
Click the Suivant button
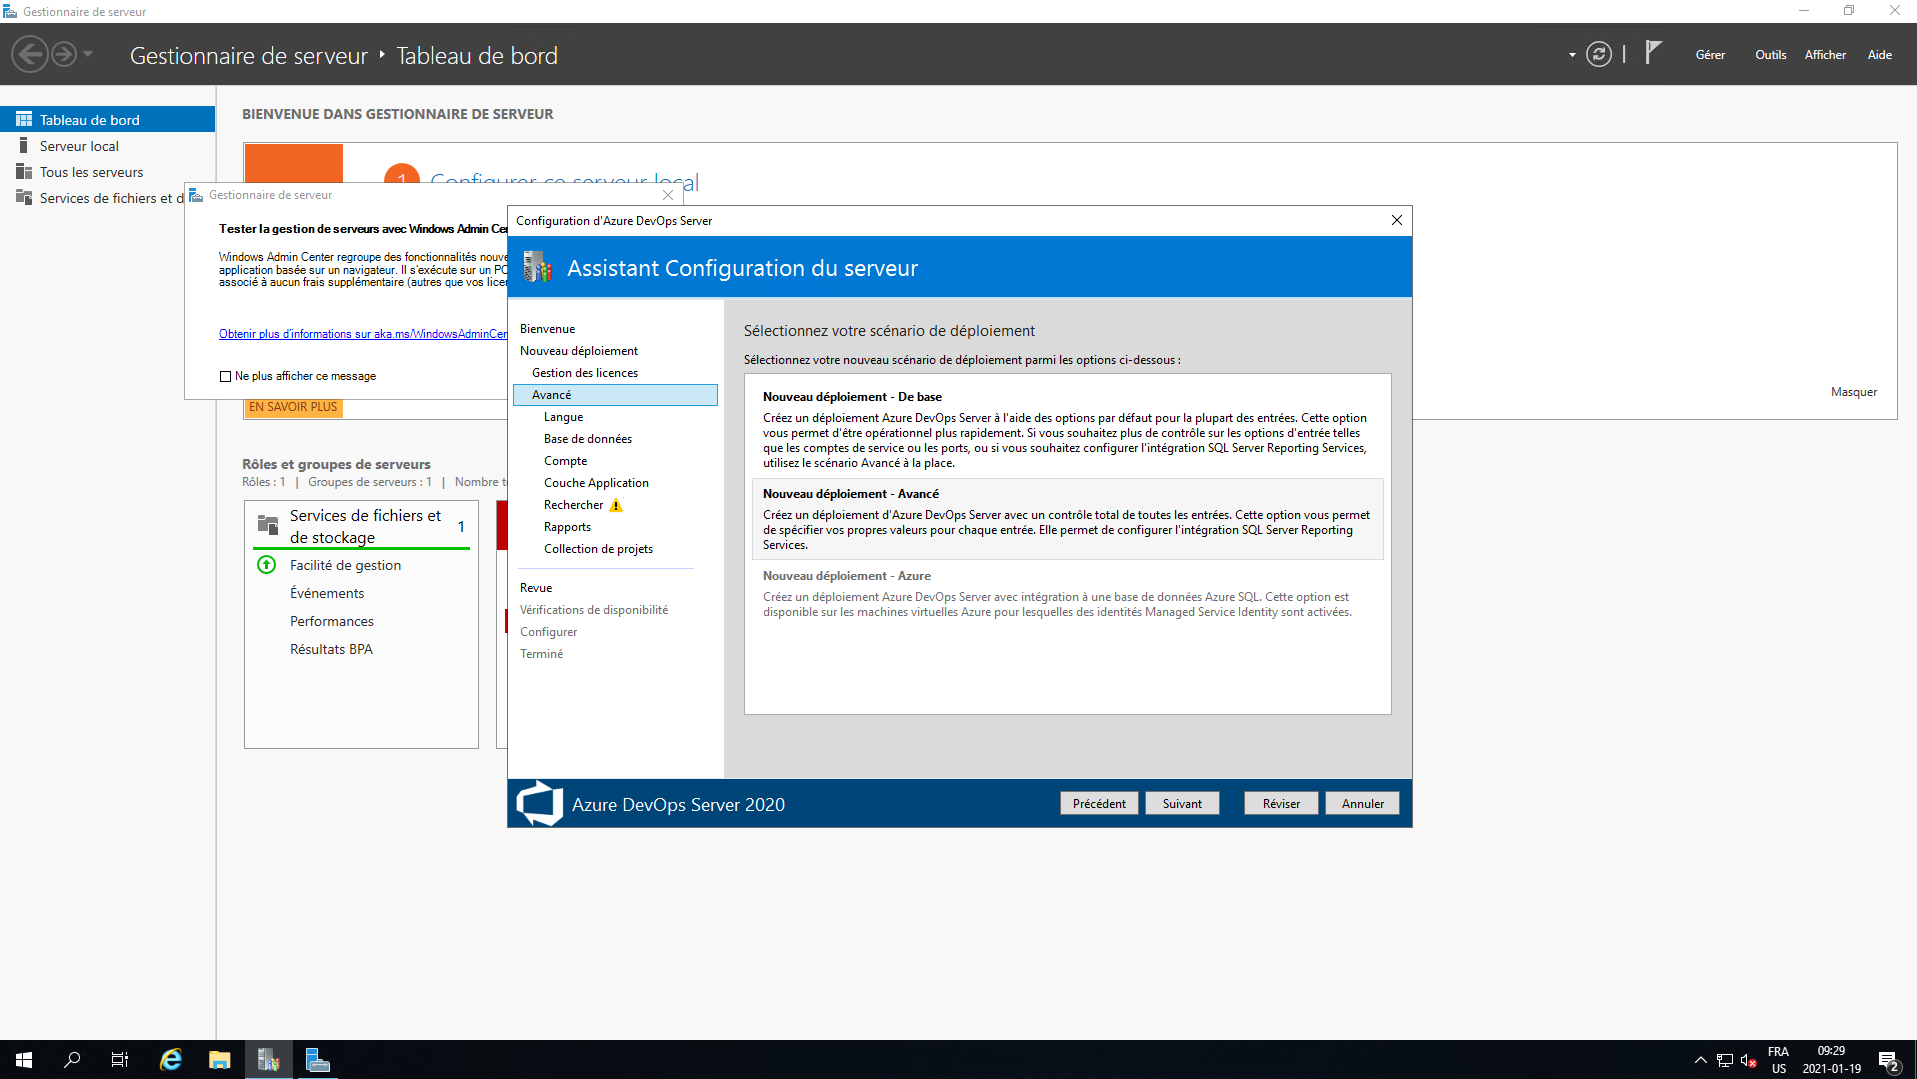(1181, 803)
